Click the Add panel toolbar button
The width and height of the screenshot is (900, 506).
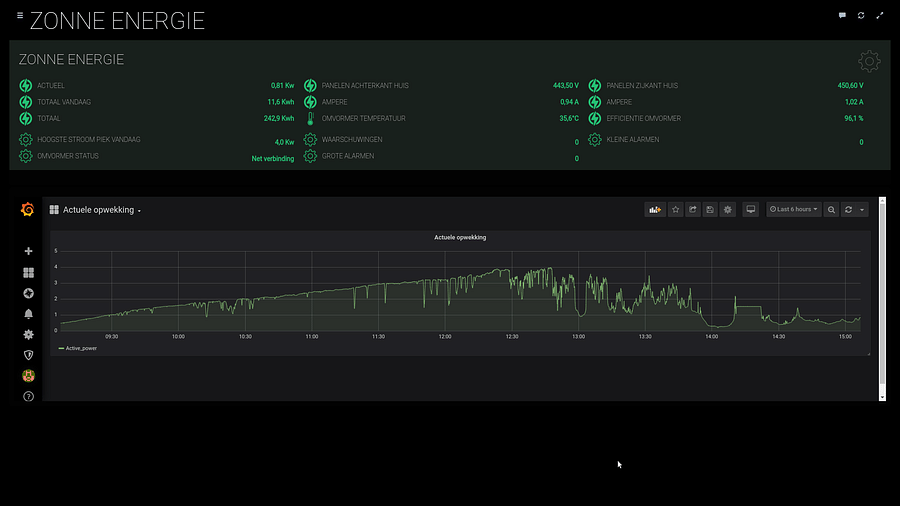[x=656, y=210]
